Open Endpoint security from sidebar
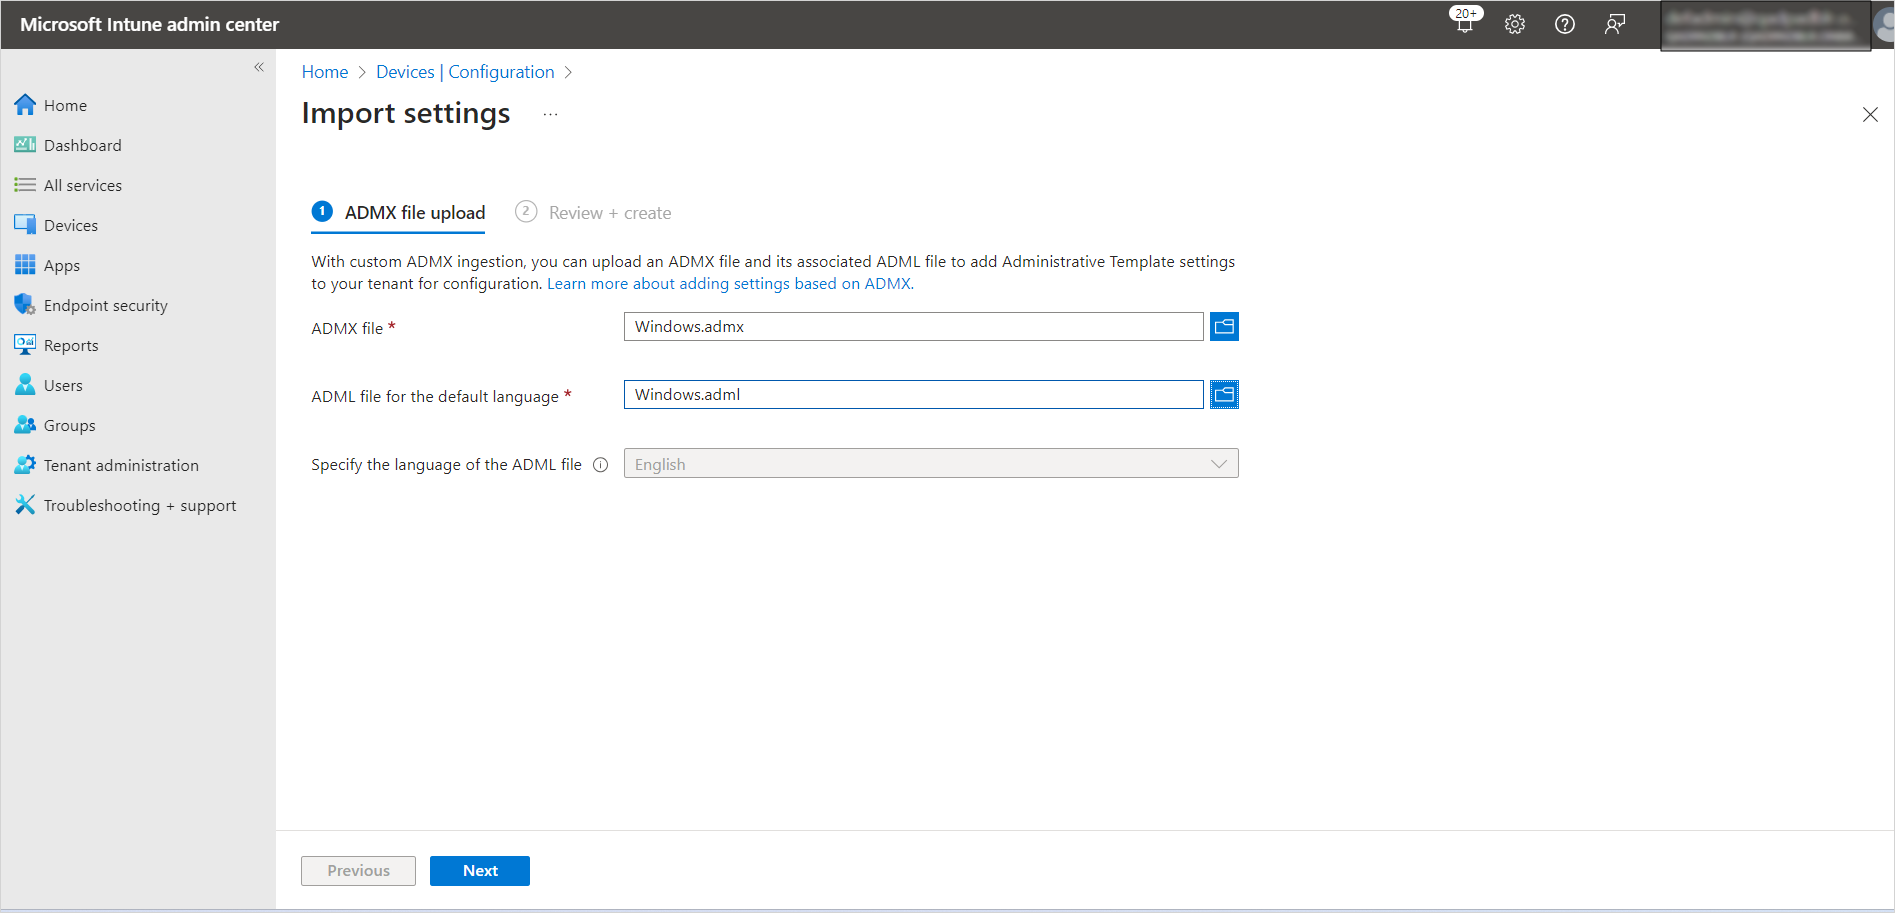 tap(105, 306)
